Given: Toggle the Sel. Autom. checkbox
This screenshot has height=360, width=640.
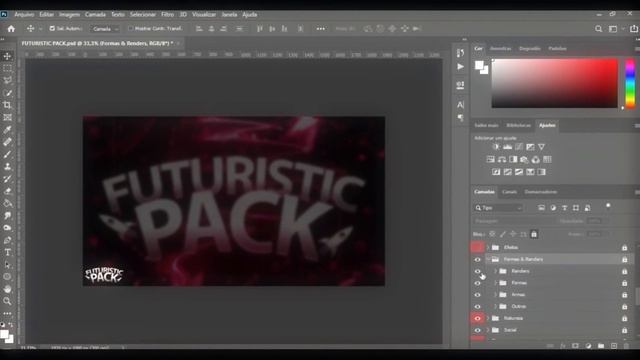Looking at the screenshot, I should click(x=52, y=29).
